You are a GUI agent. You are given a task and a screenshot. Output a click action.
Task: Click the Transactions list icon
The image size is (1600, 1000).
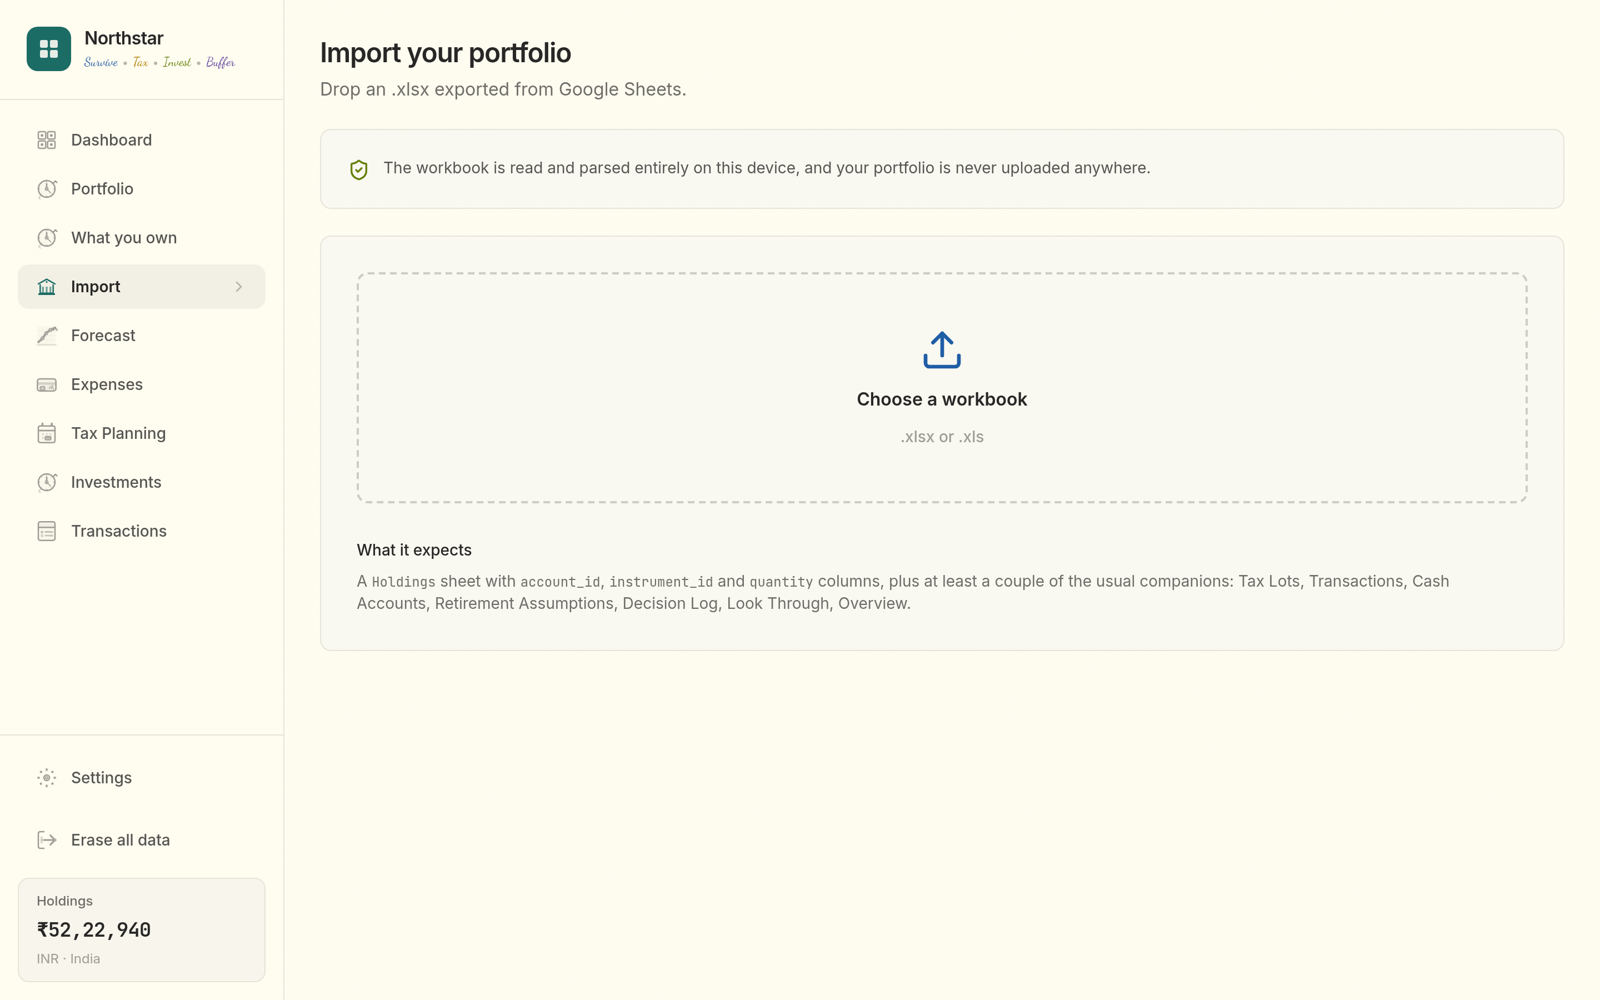pos(47,531)
